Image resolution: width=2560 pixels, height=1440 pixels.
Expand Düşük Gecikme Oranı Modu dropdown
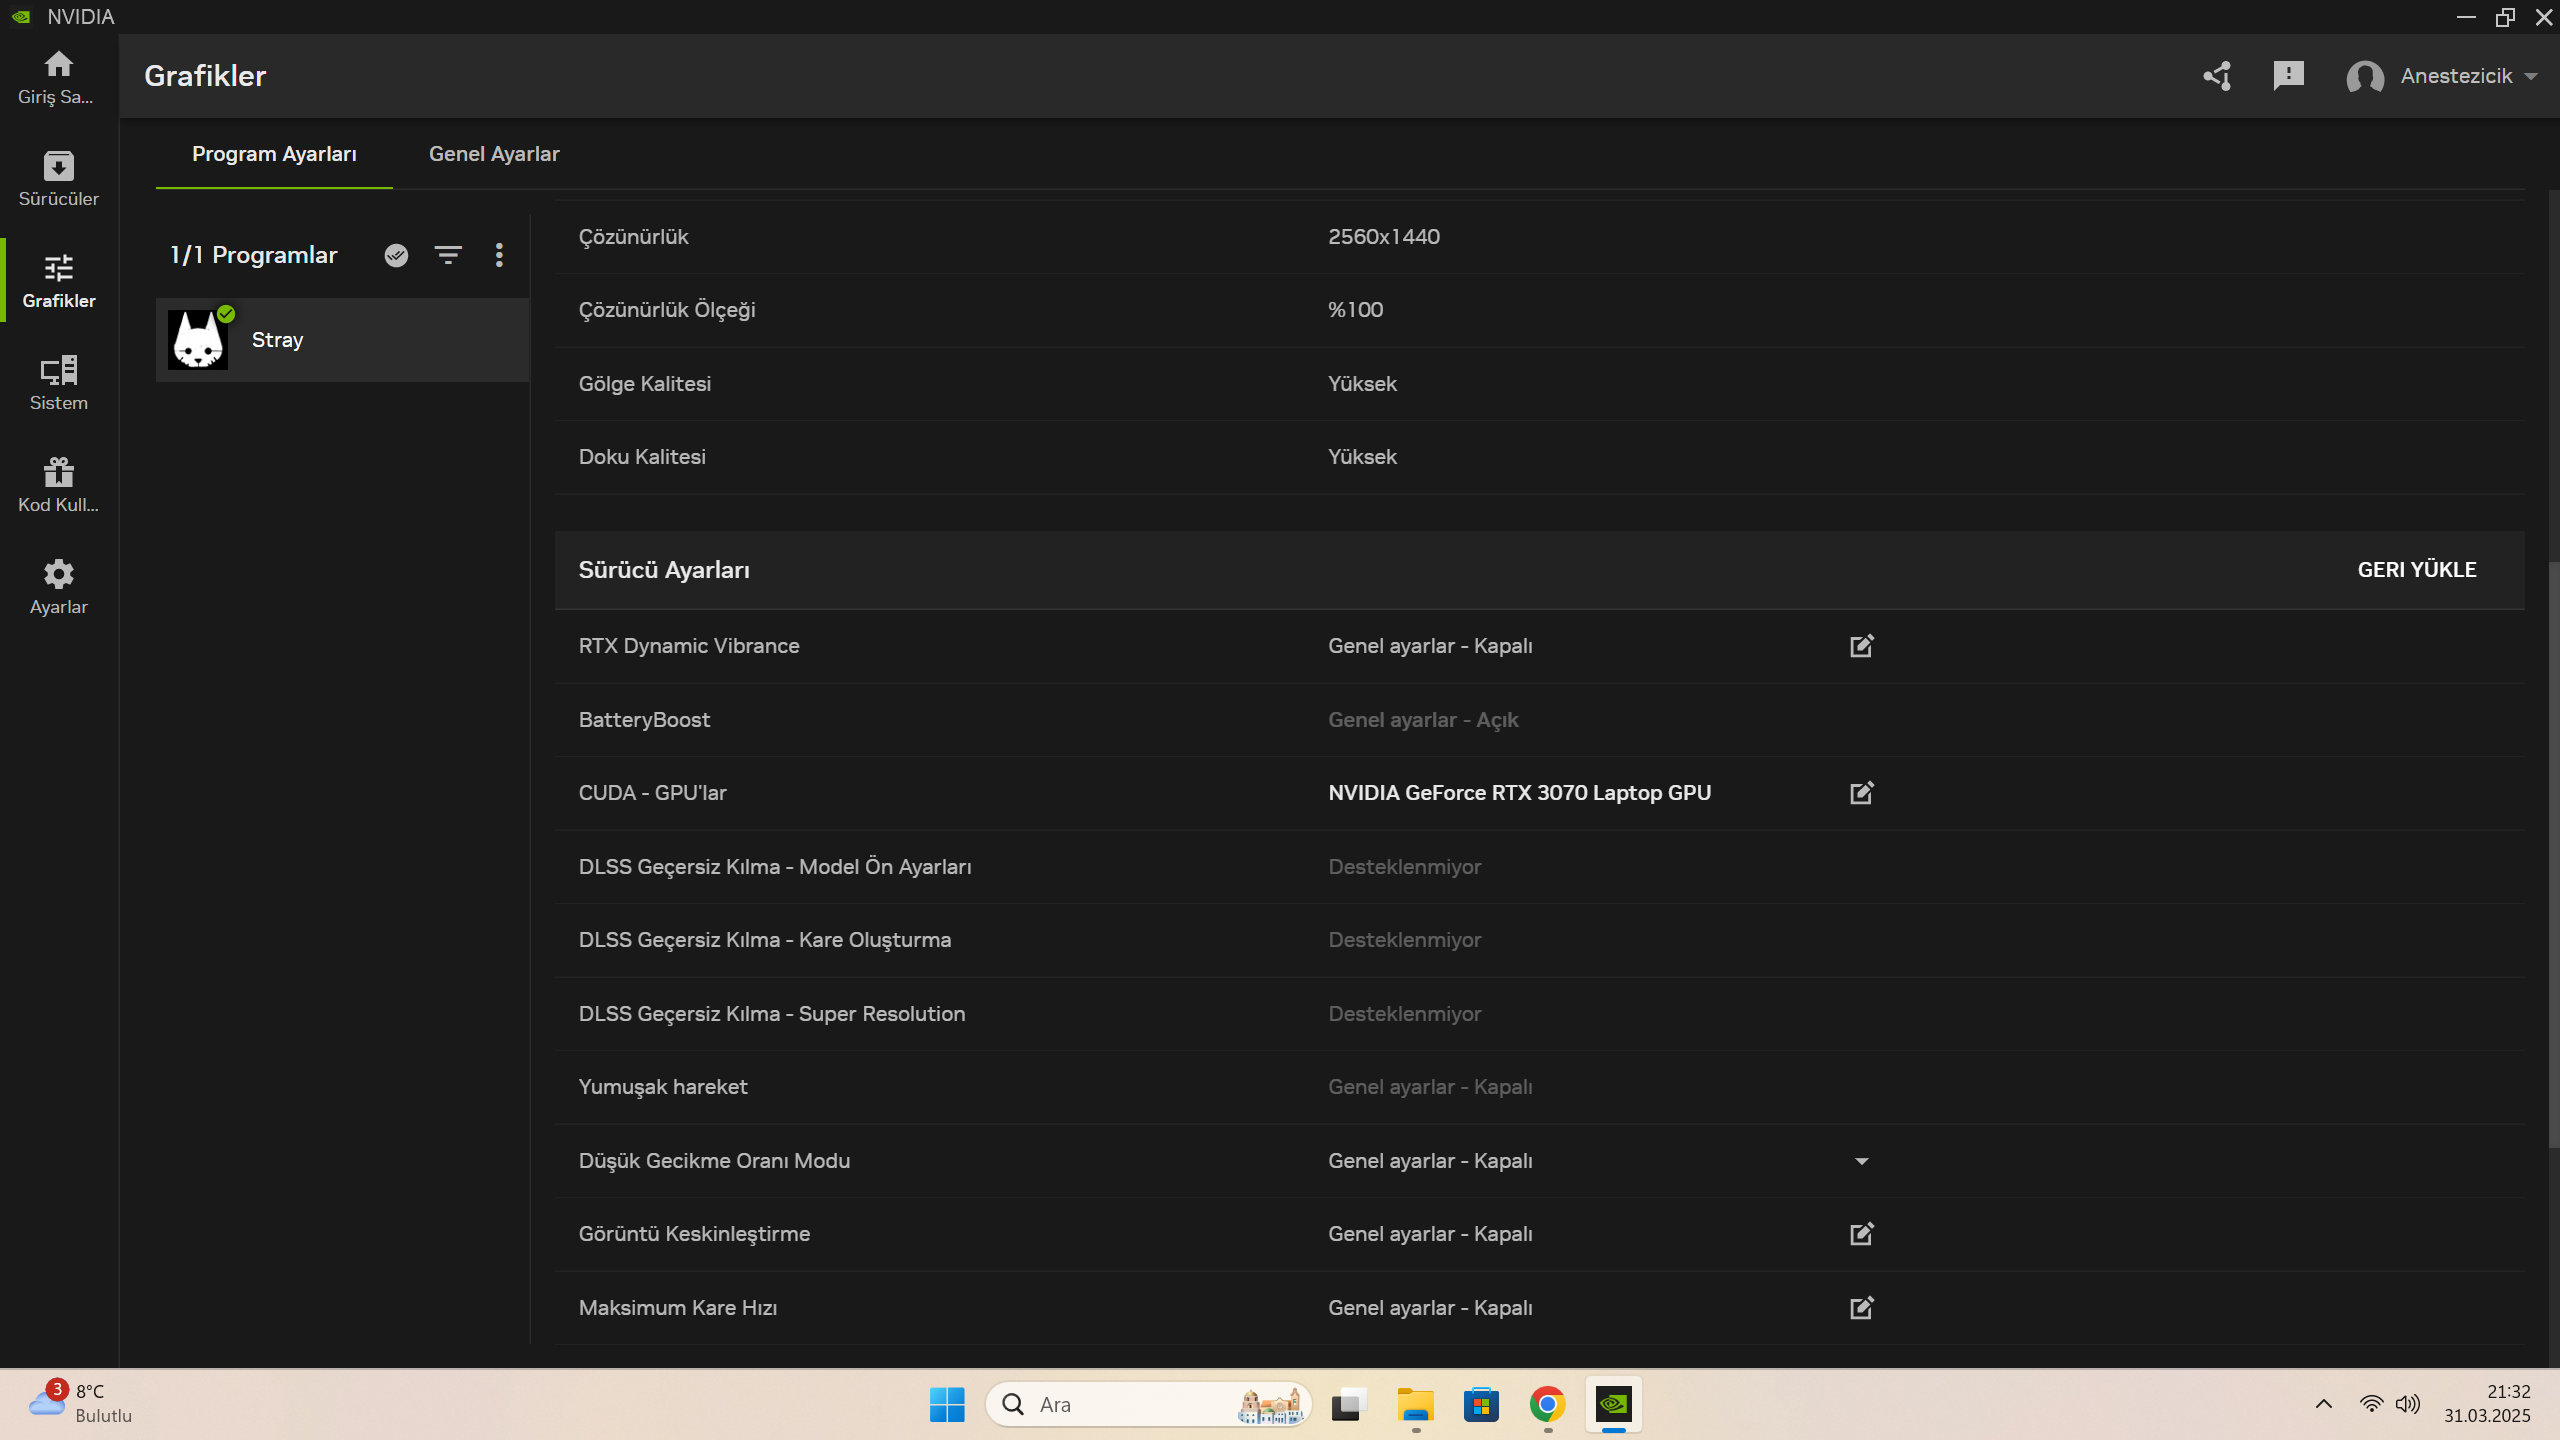[1861, 1161]
